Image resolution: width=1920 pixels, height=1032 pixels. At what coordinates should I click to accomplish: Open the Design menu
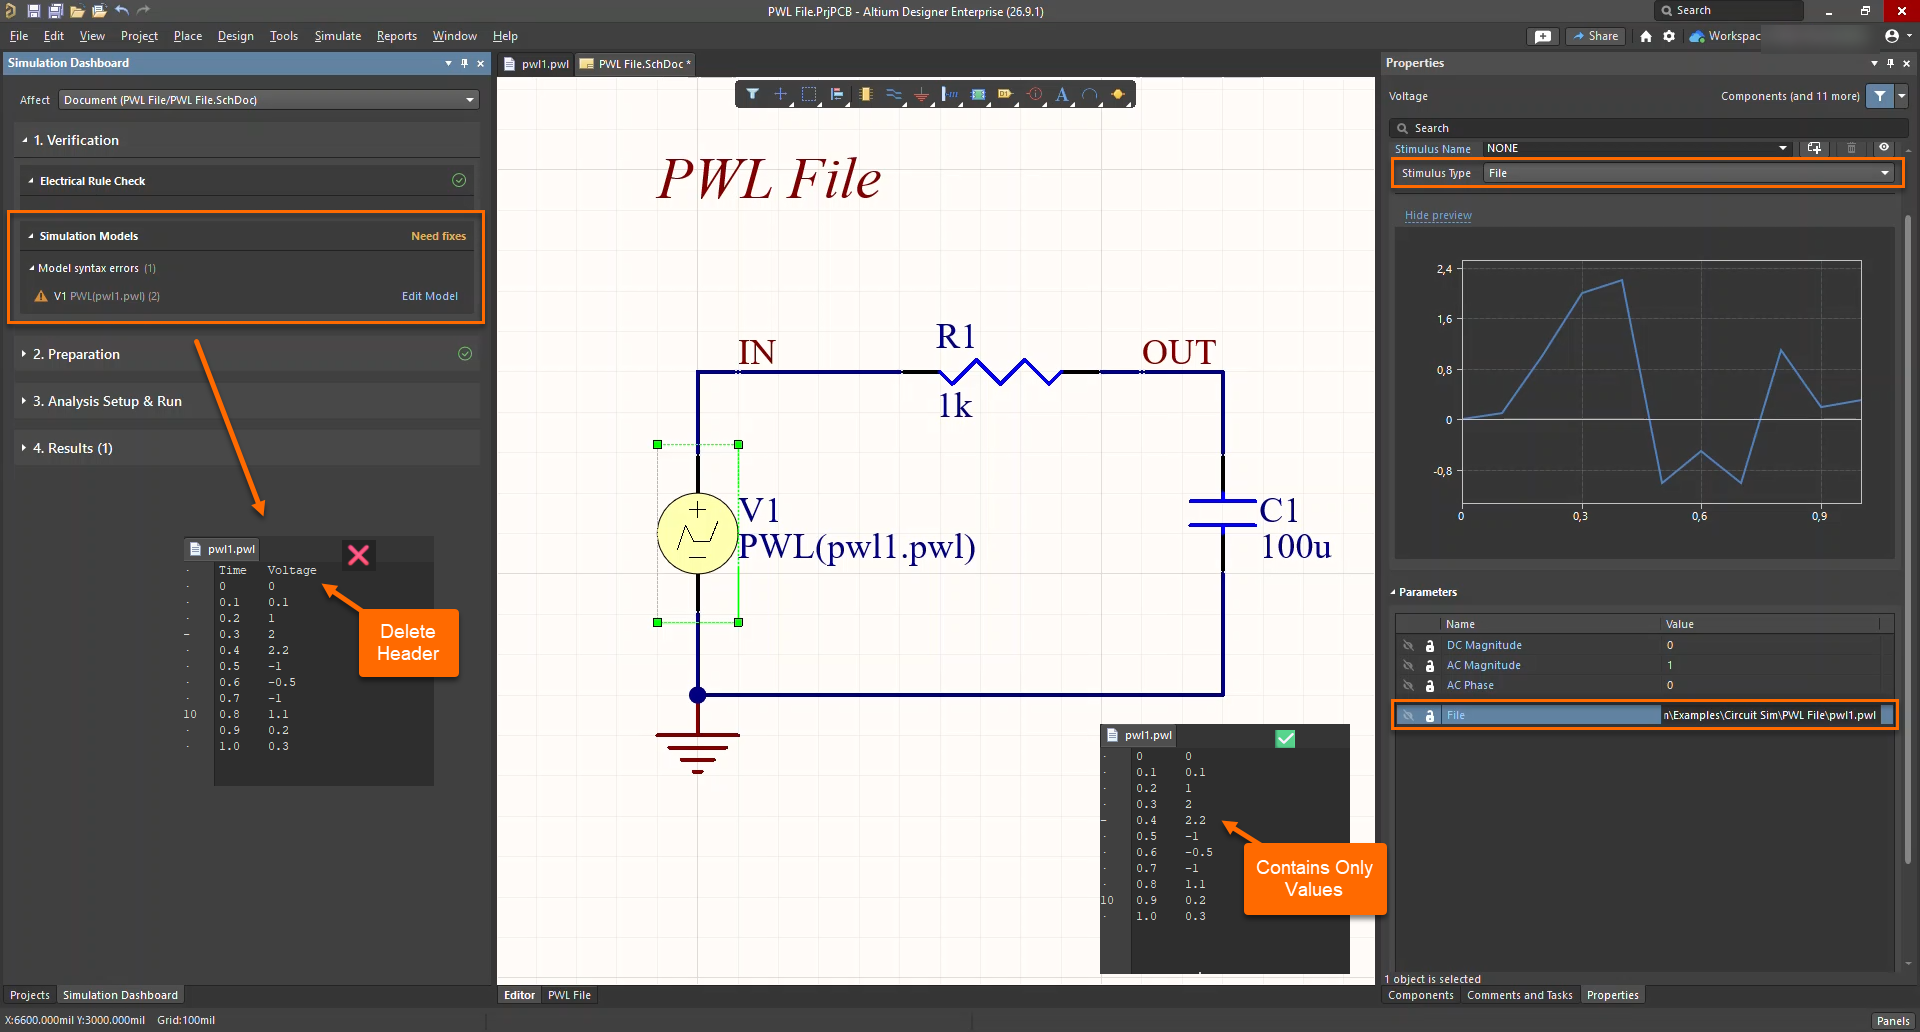(235, 36)
